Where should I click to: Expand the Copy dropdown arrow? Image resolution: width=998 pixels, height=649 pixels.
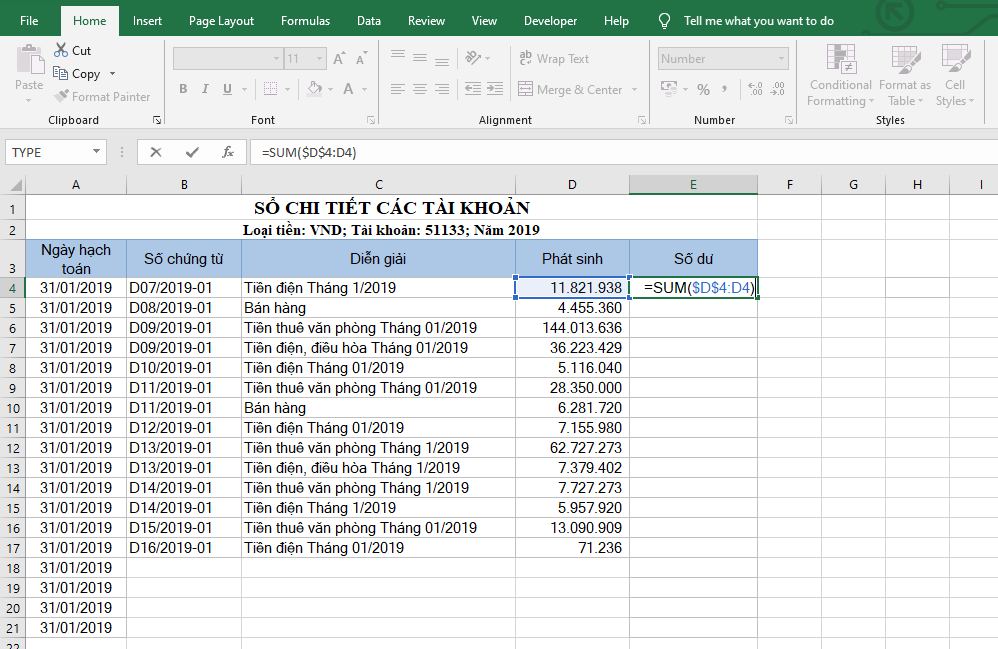point(112,74)
